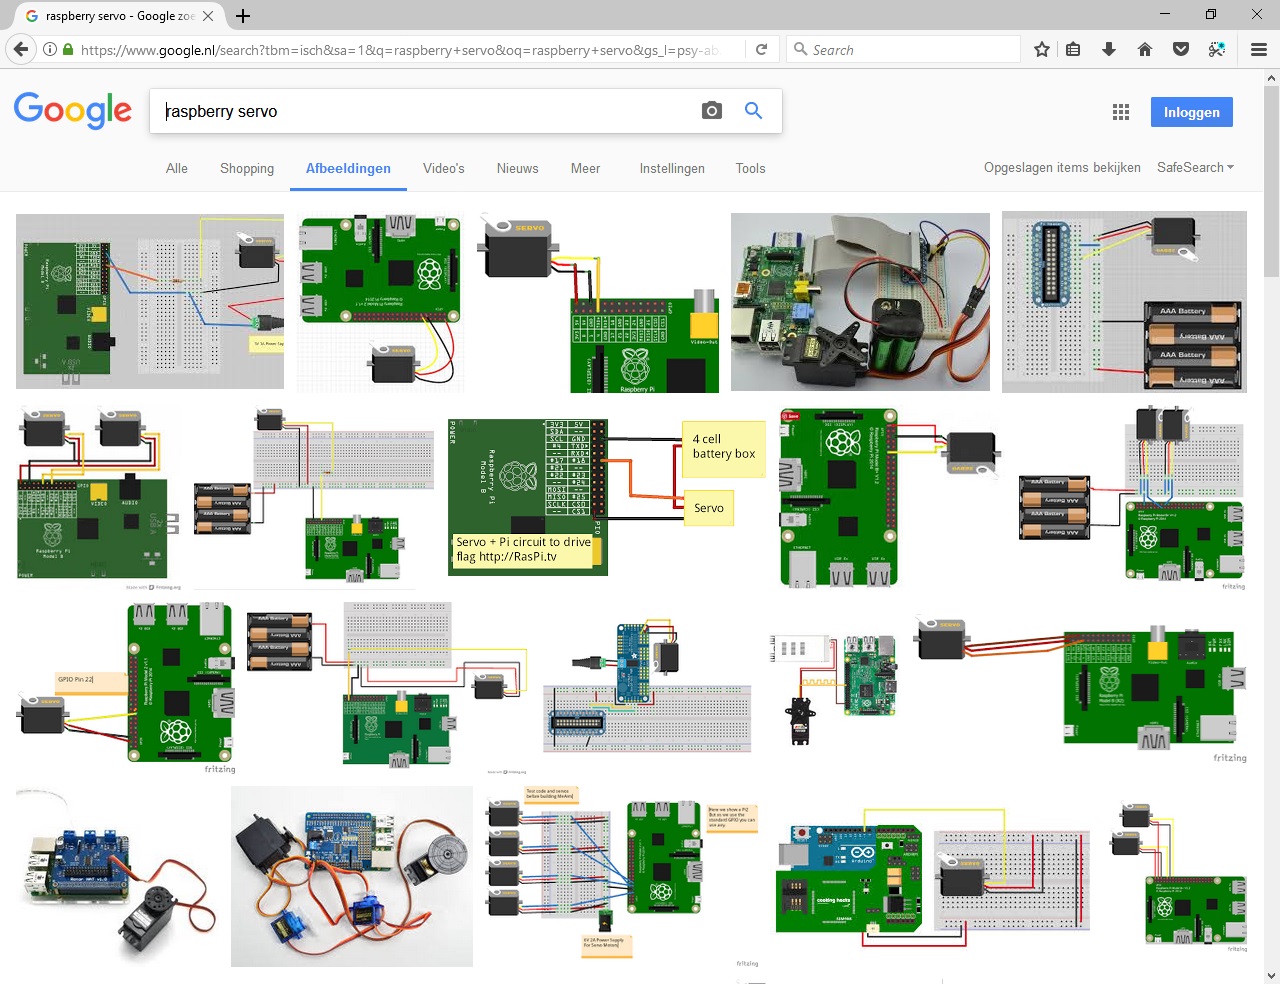Open first-row diagram with four AAA batteries
Screen dimensions: 1280x984
[x=1124, y=301]
